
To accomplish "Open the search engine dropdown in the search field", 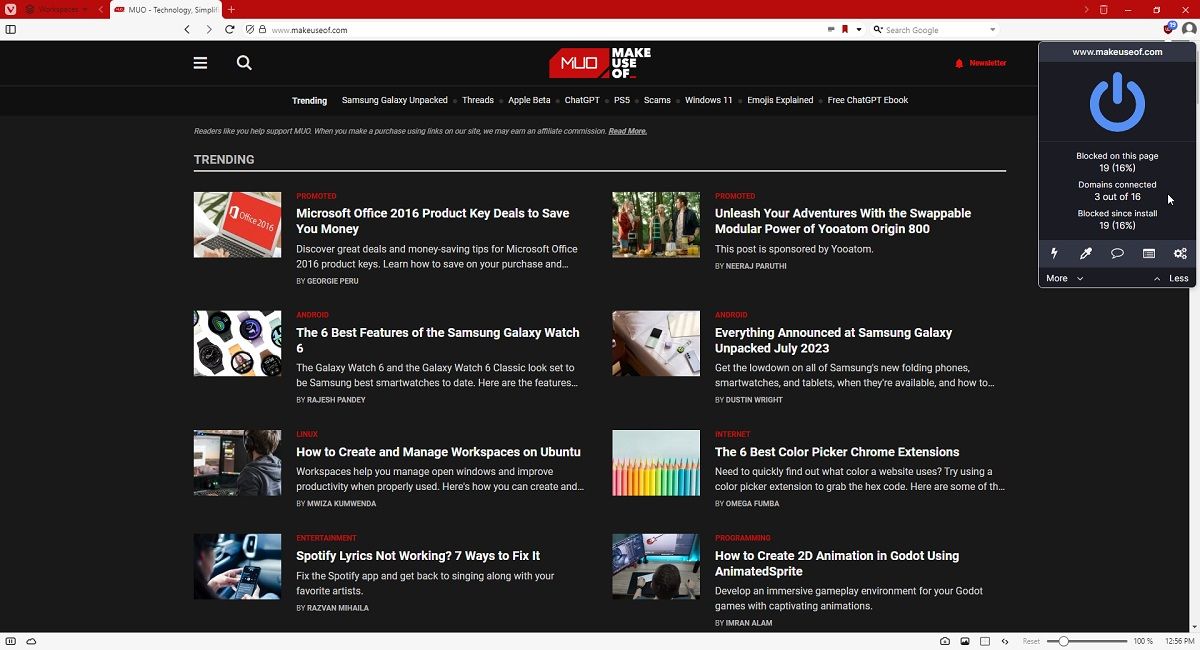I will pos(993,29).
